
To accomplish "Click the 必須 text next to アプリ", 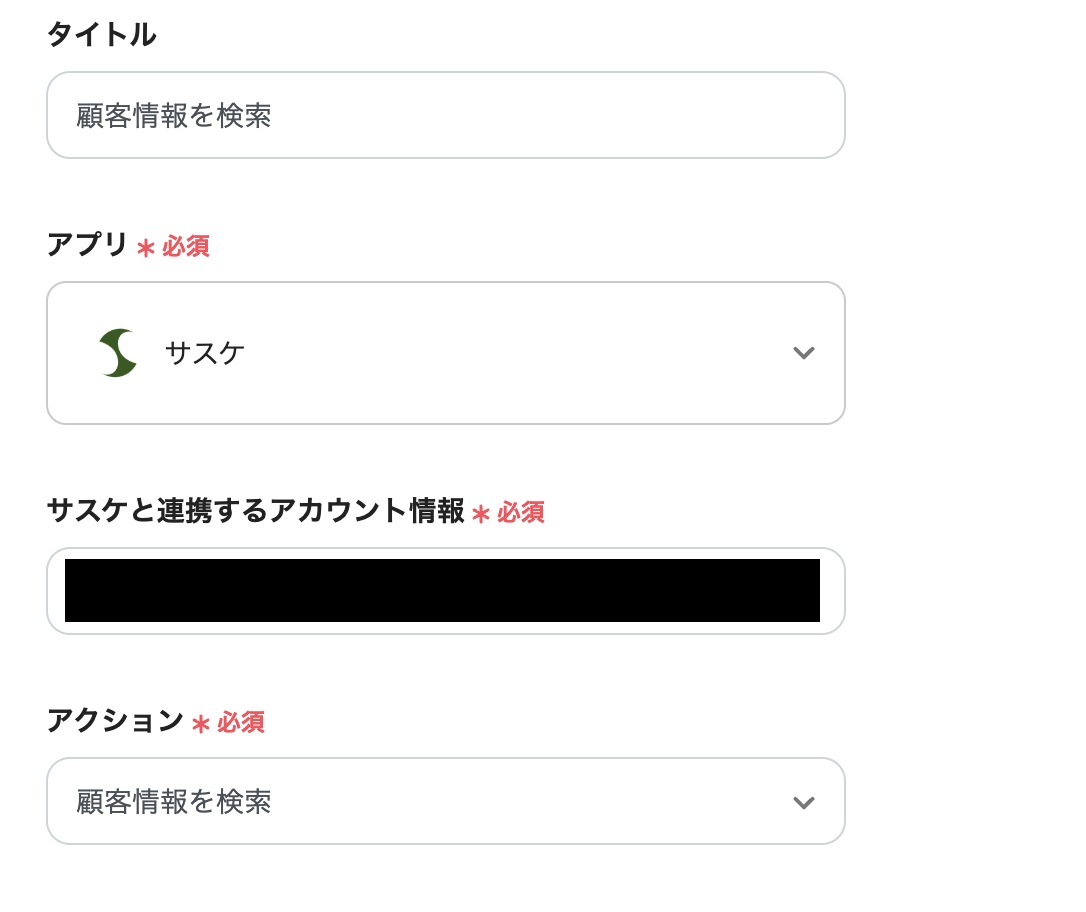I will 186,246.
